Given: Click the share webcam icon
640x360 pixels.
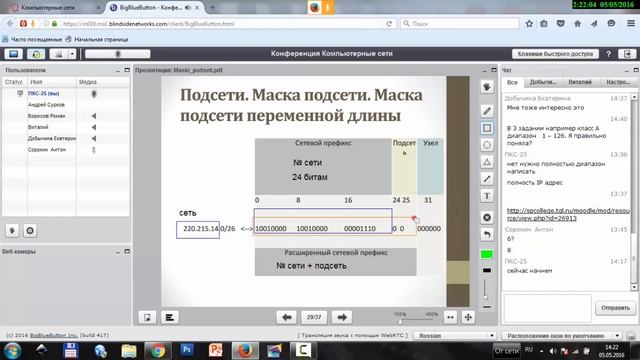Looking at the screenshot, I should [x=59, y=54].
